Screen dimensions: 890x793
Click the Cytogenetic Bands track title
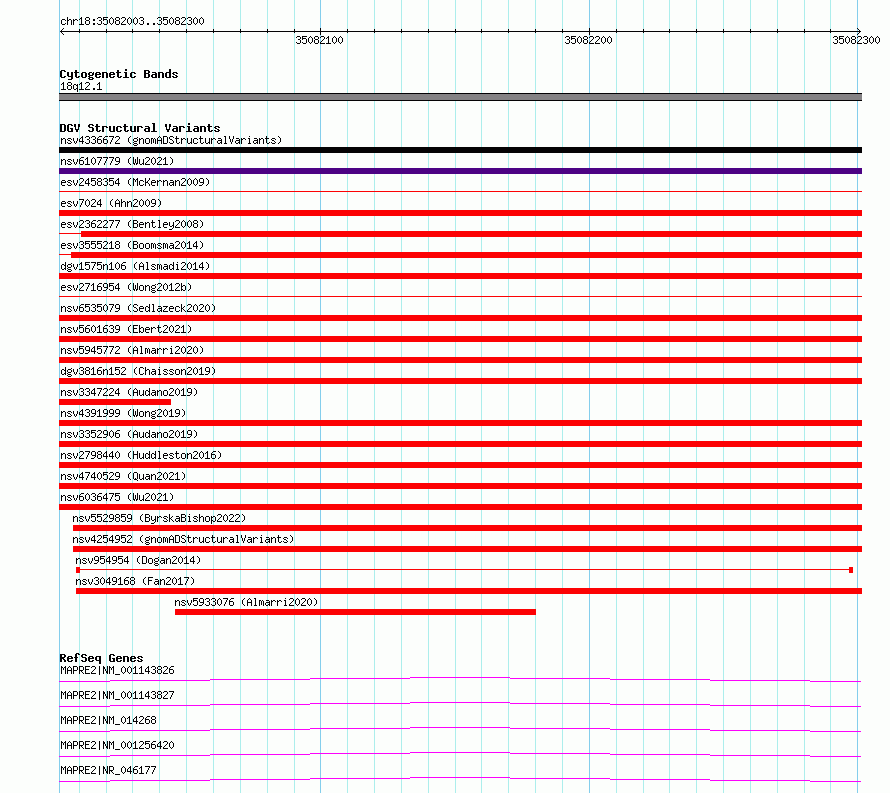pyautogui.click(x=119, y=74)
